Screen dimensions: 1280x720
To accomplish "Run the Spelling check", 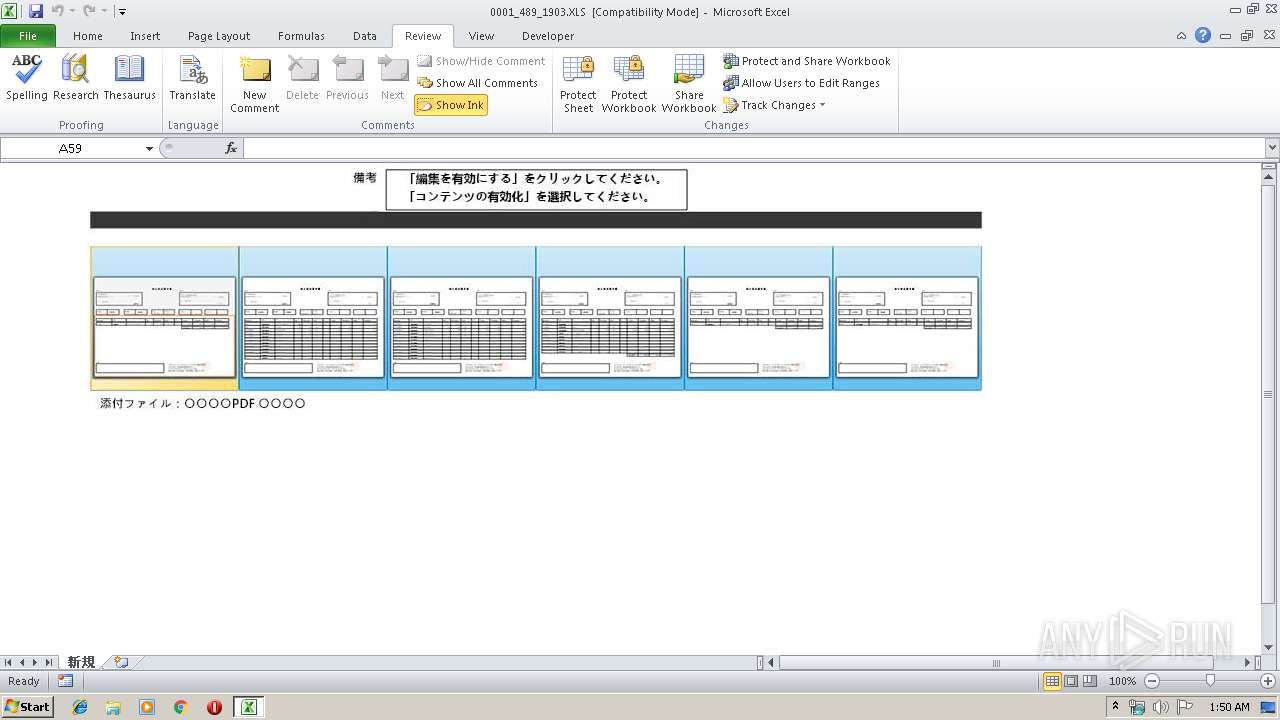I will [27, 78].
